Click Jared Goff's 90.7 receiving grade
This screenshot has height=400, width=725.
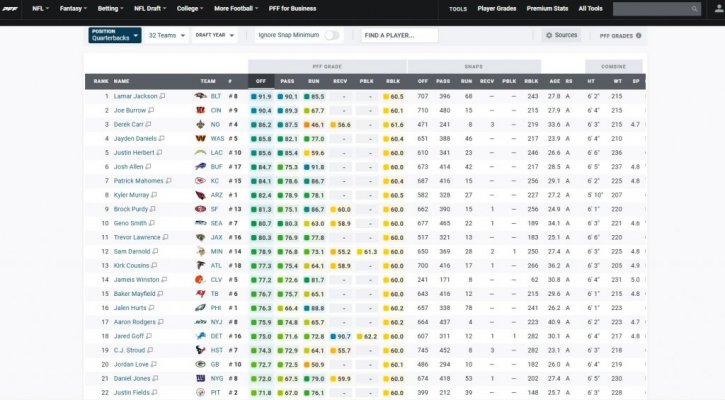pyautogui.click(x=341, y=337)
